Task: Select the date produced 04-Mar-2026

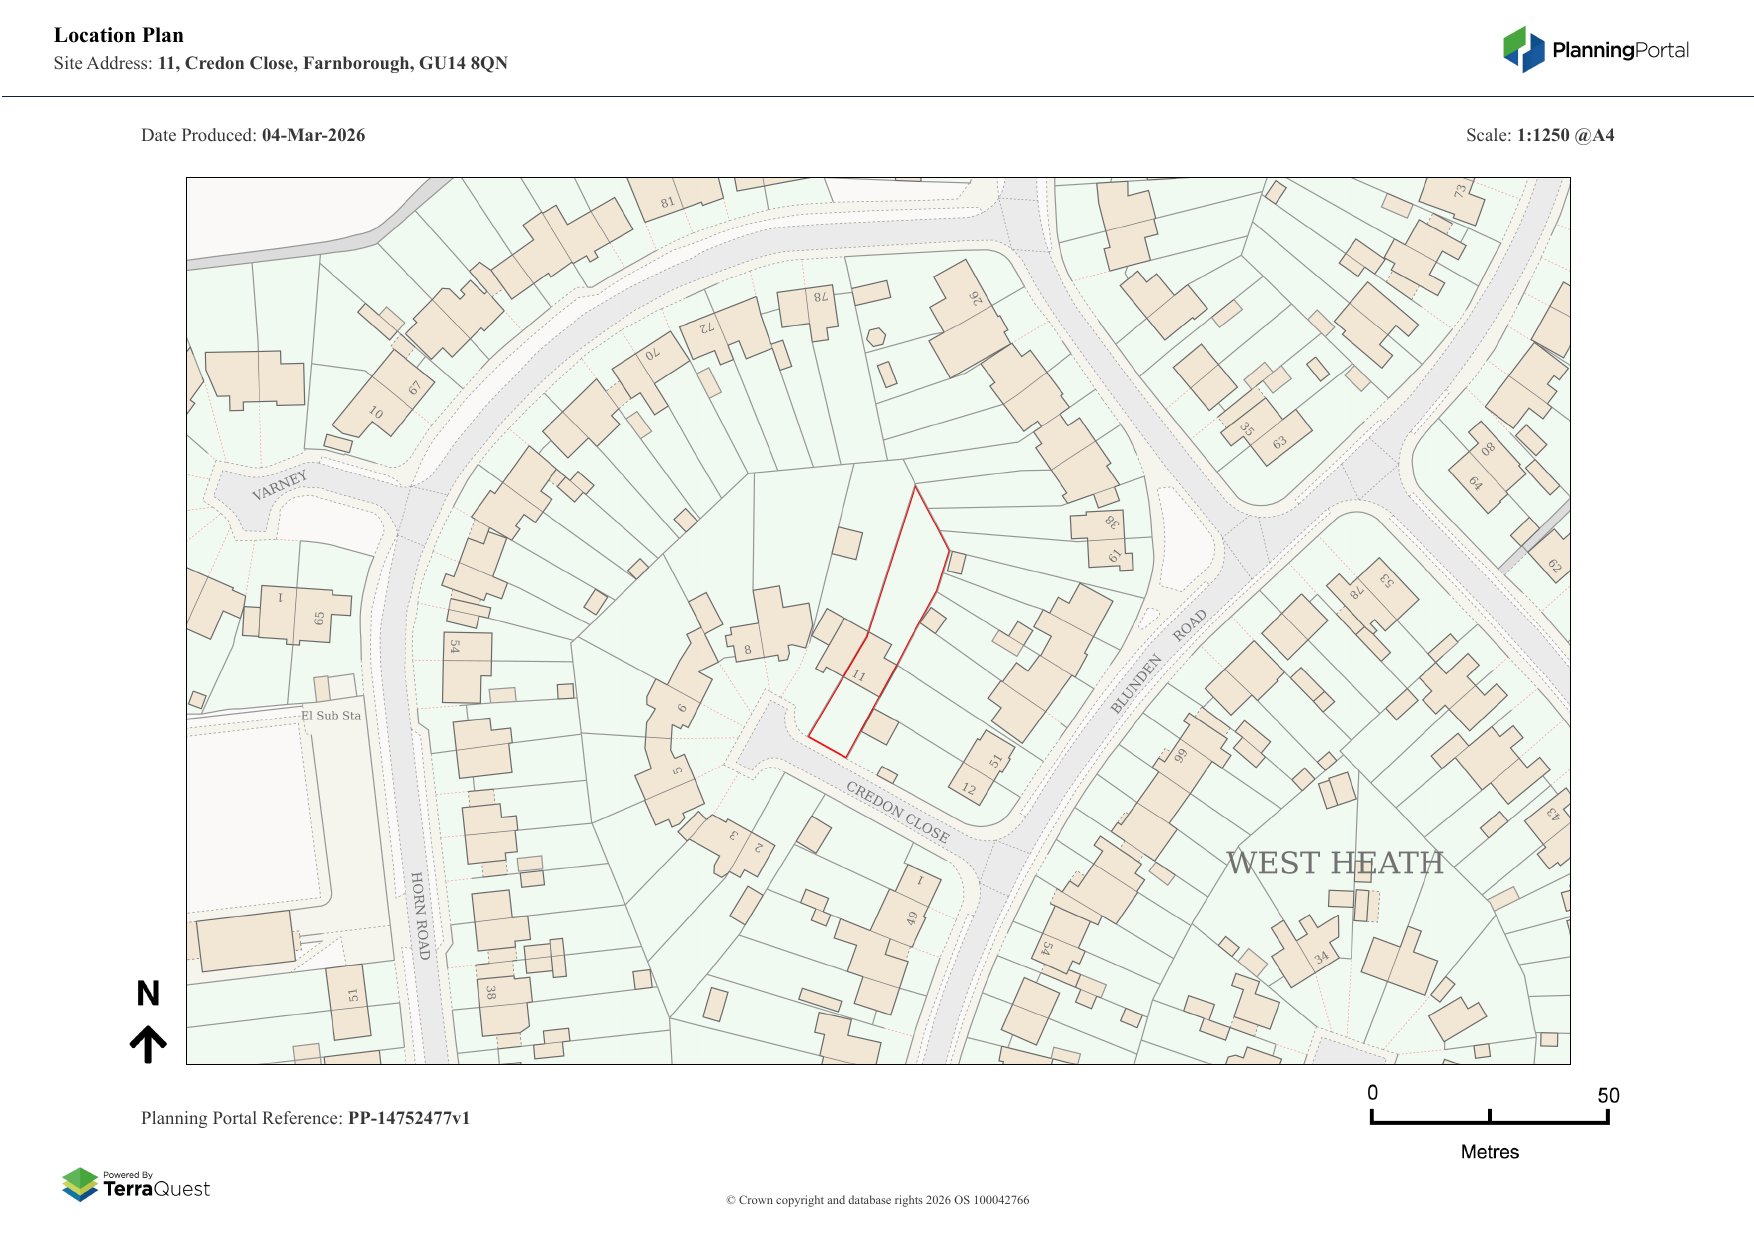Action: 313,135
